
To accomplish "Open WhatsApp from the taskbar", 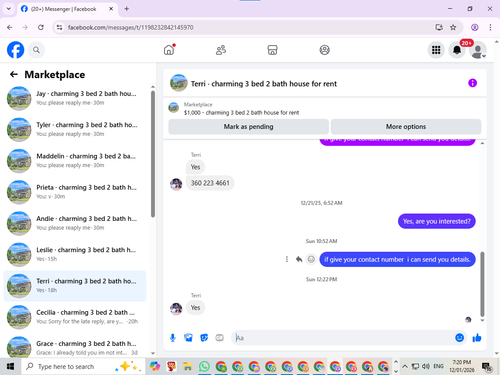I will (x=204, y=367).
